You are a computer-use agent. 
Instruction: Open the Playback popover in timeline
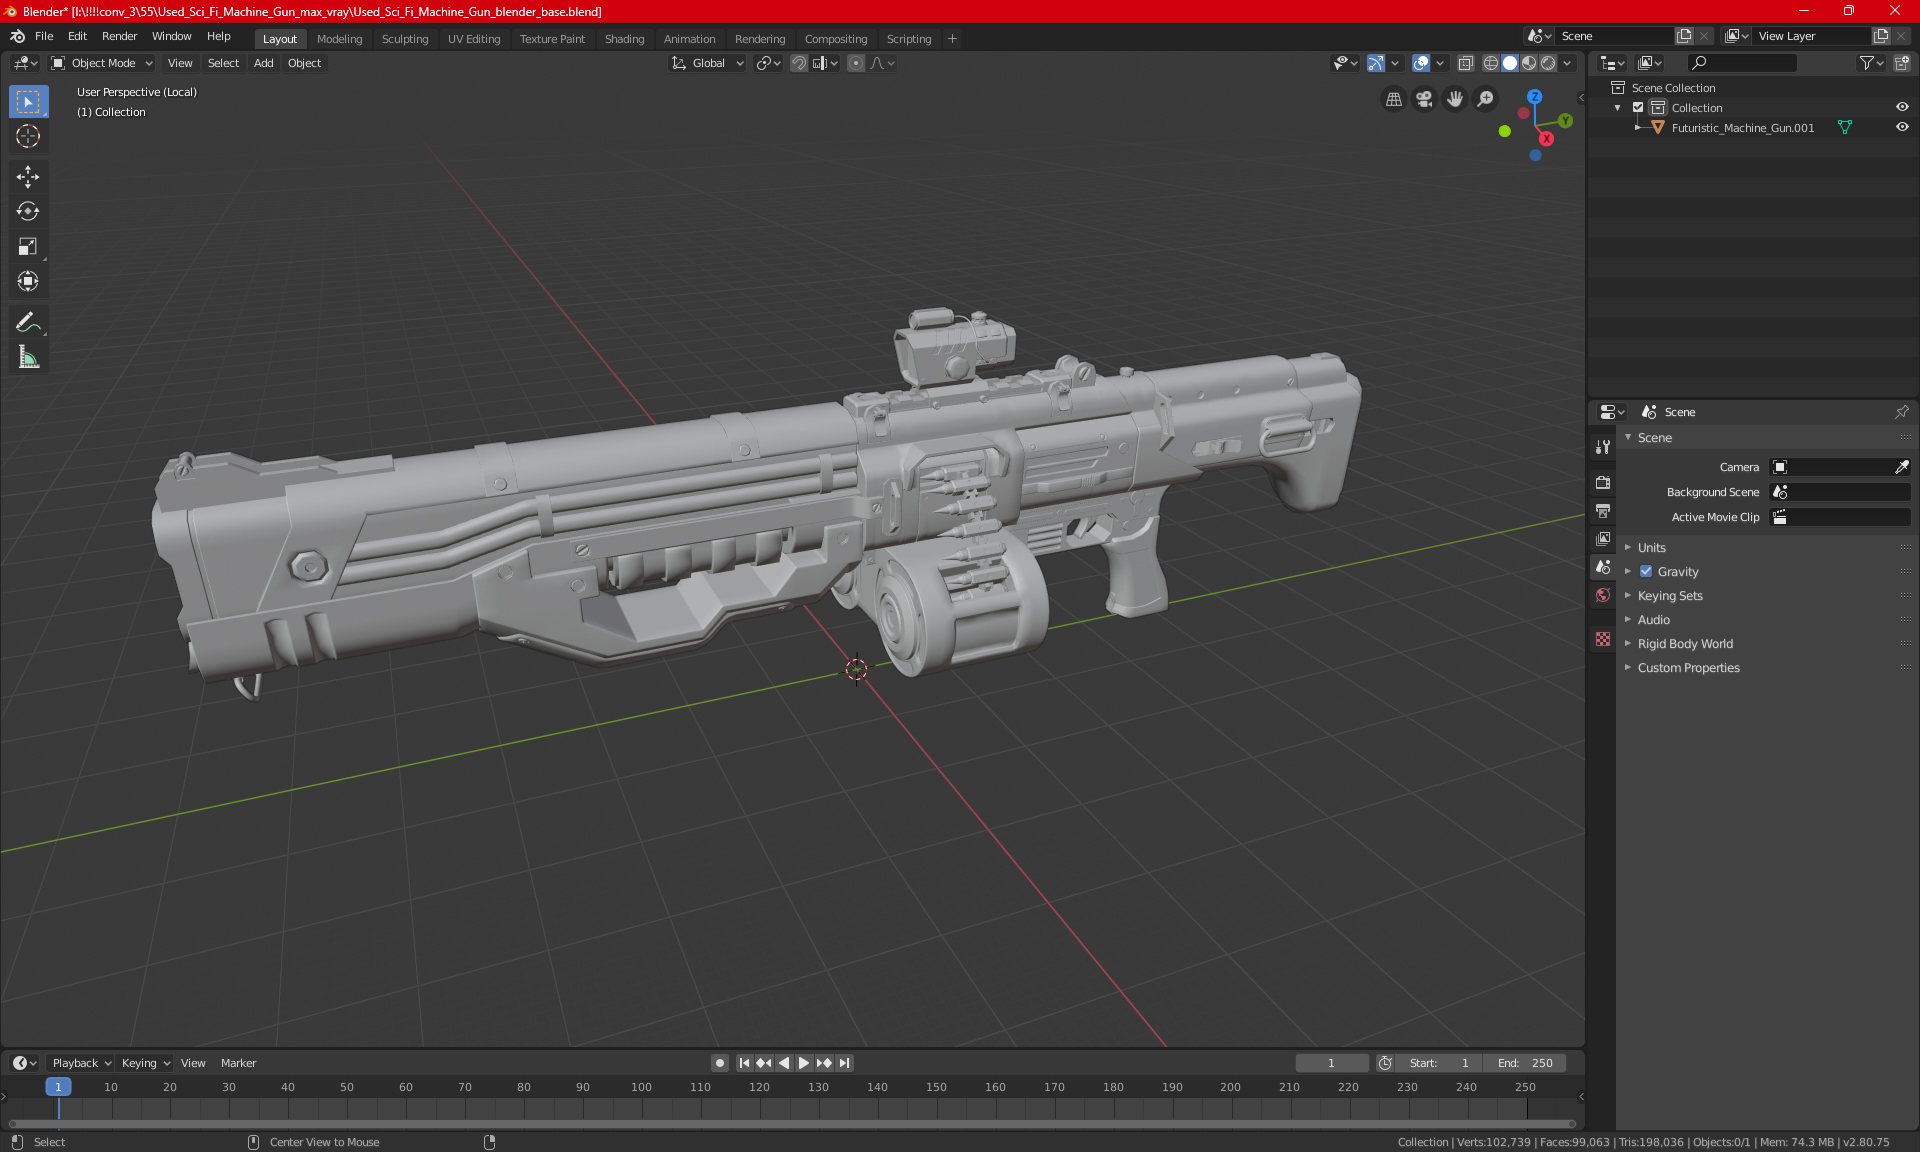click(81, 1063)
